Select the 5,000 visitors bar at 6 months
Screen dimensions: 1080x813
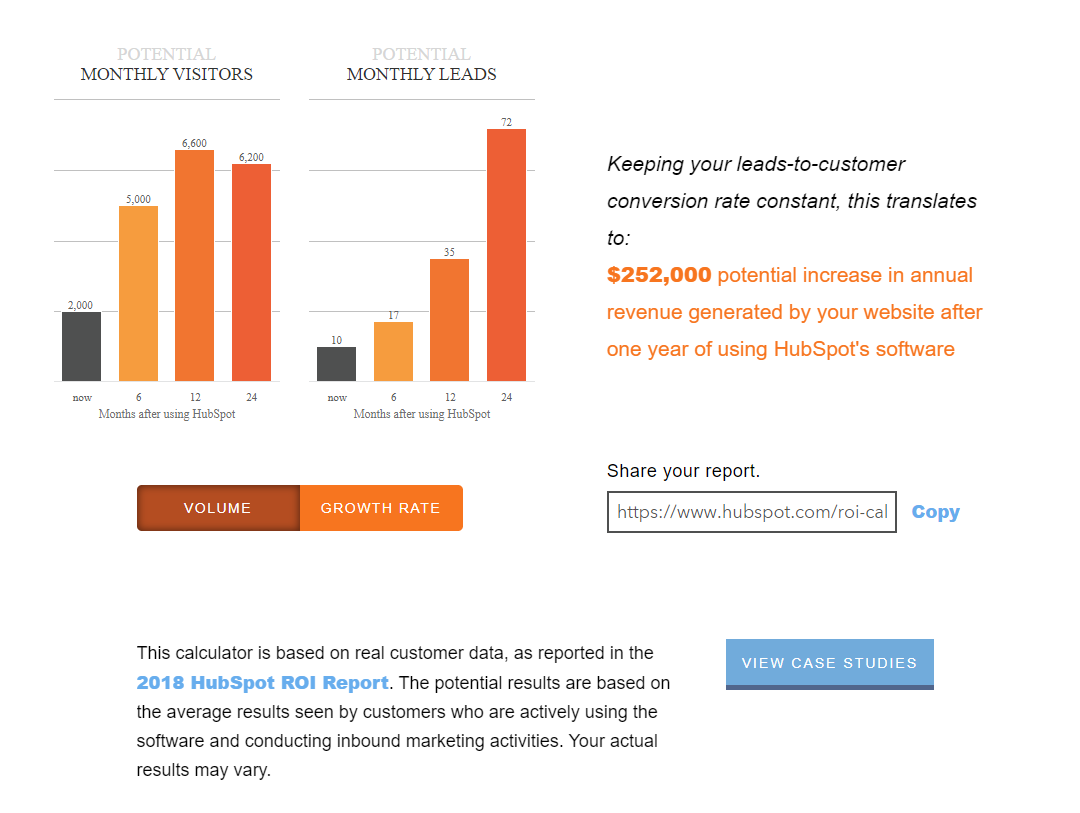coord(138,293)
